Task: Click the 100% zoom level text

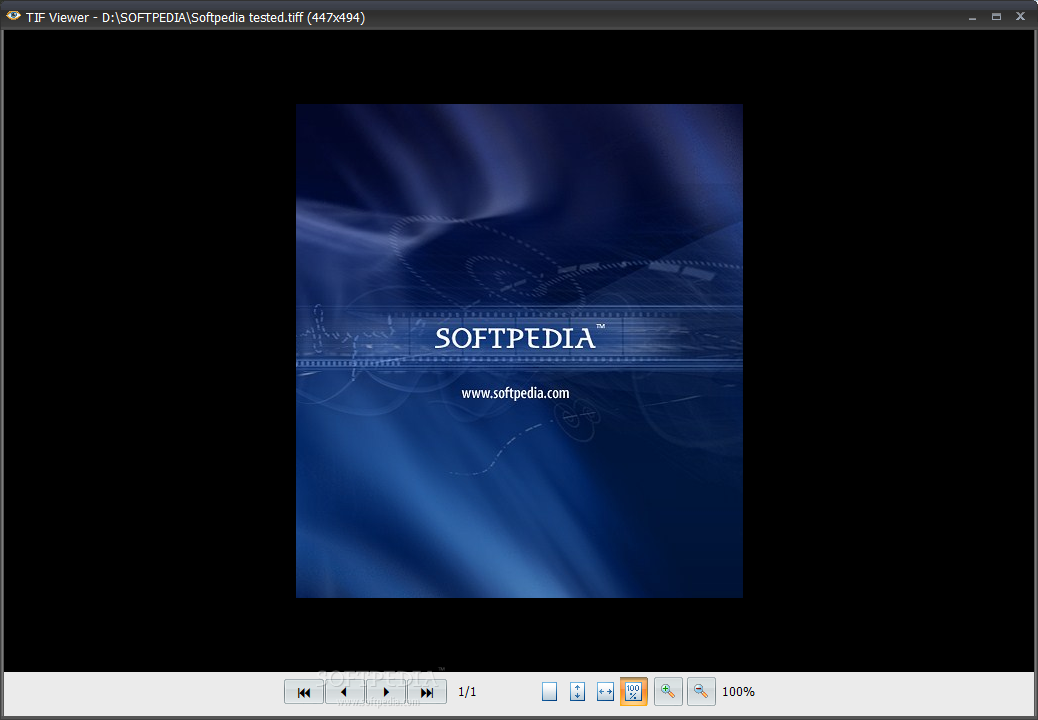Action: (x=738, y=692)
